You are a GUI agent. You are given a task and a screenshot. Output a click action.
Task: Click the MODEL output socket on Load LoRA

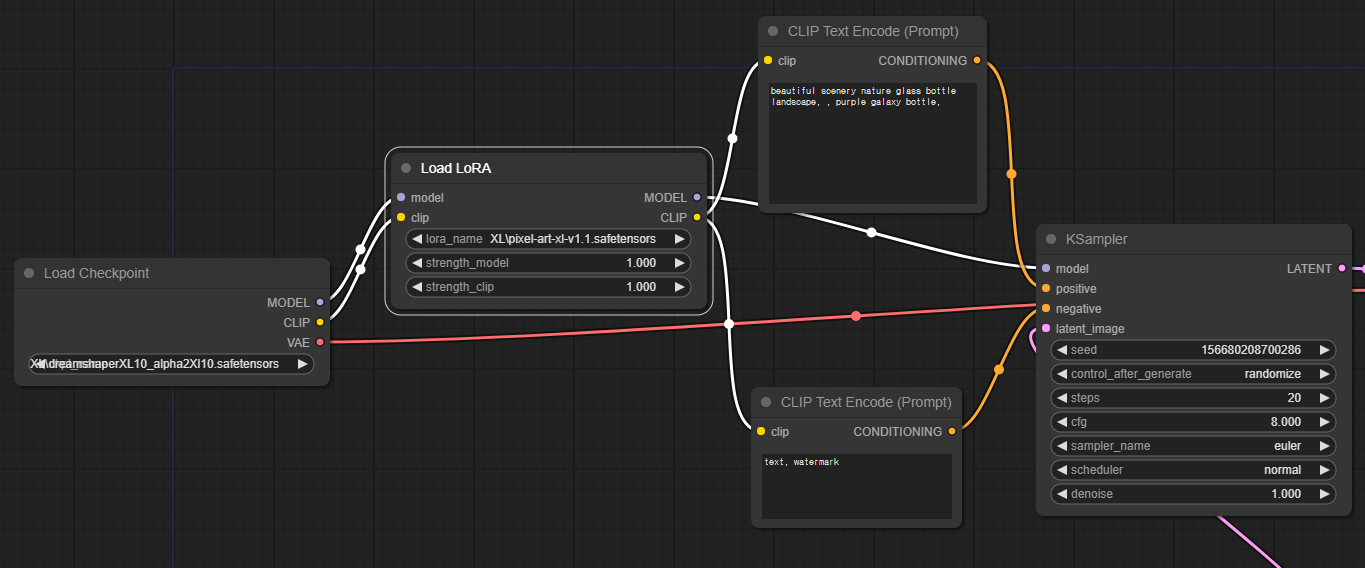pyautogui.click(x=697, y=198)
